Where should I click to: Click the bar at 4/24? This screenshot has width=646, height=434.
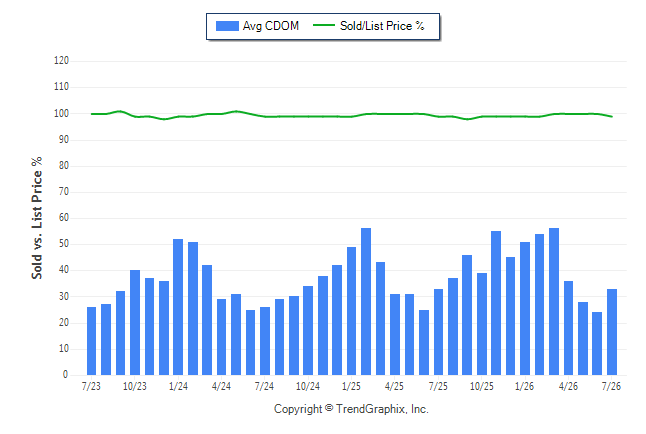[221, 337]
